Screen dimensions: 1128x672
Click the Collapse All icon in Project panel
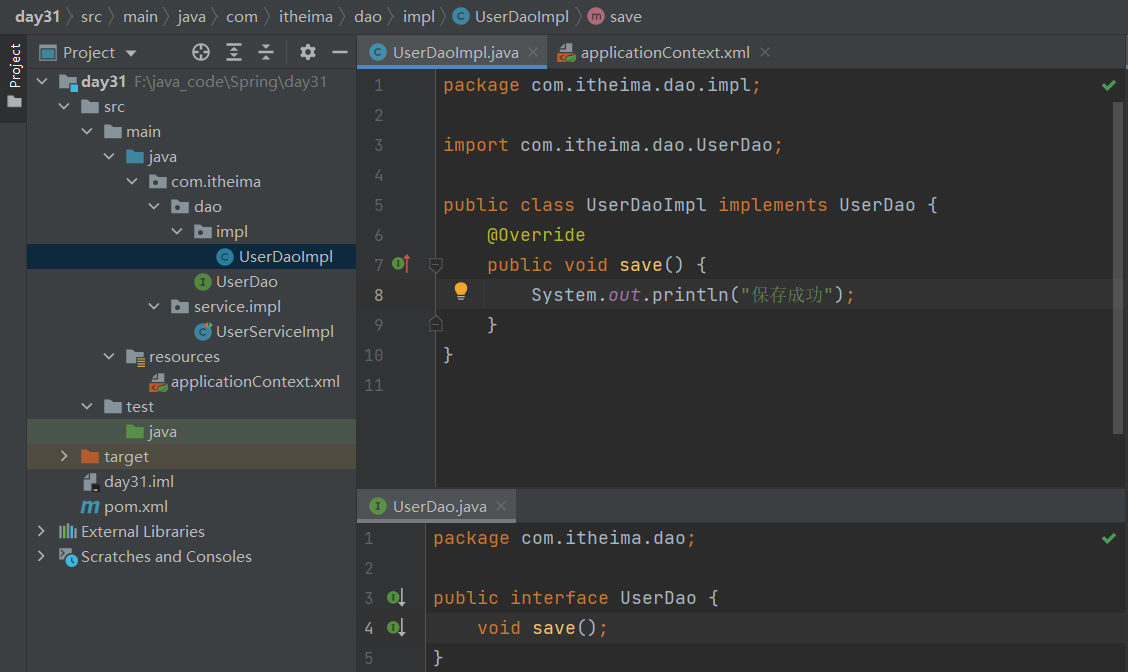[266, 52]
